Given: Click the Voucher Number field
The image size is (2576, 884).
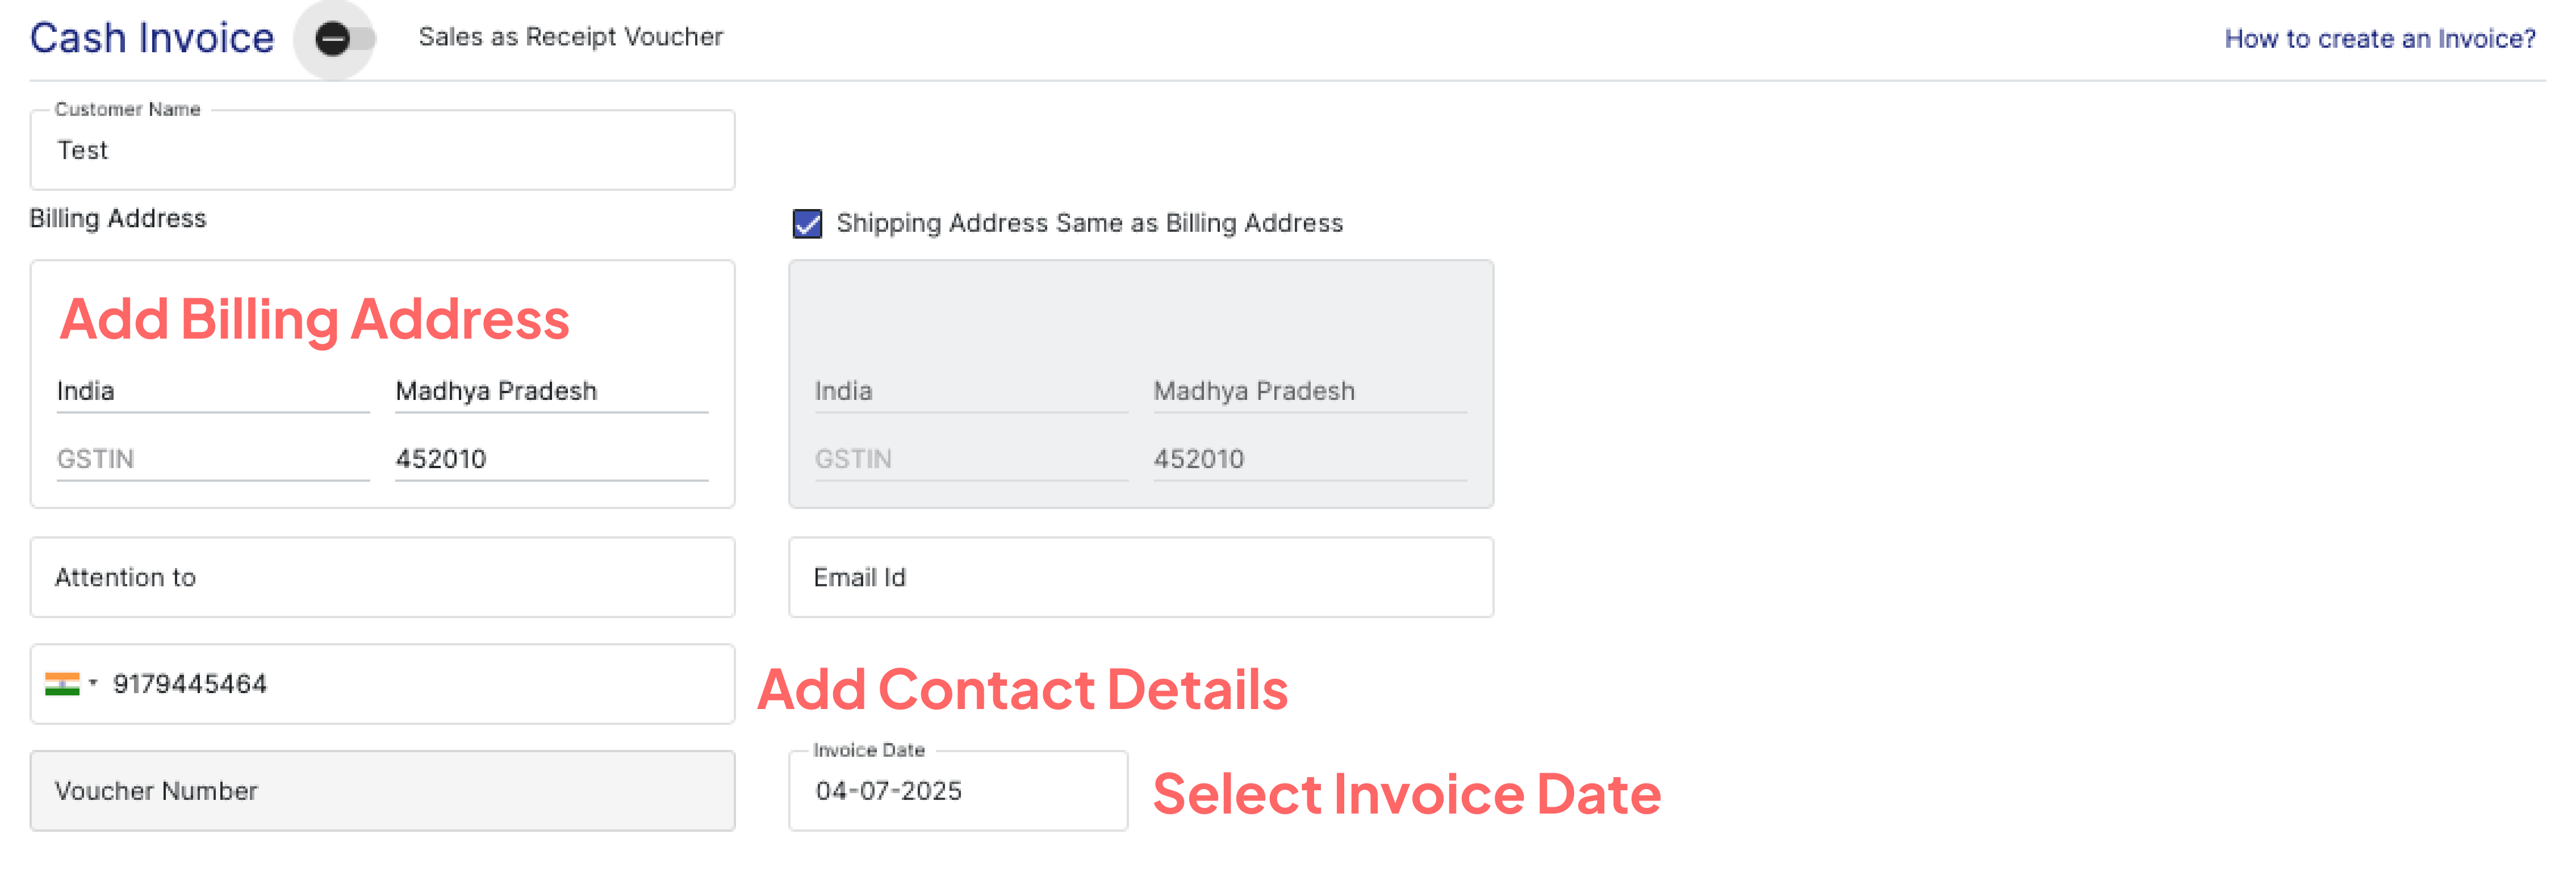Looking at the screenshot, I should [x=382, y=791].
